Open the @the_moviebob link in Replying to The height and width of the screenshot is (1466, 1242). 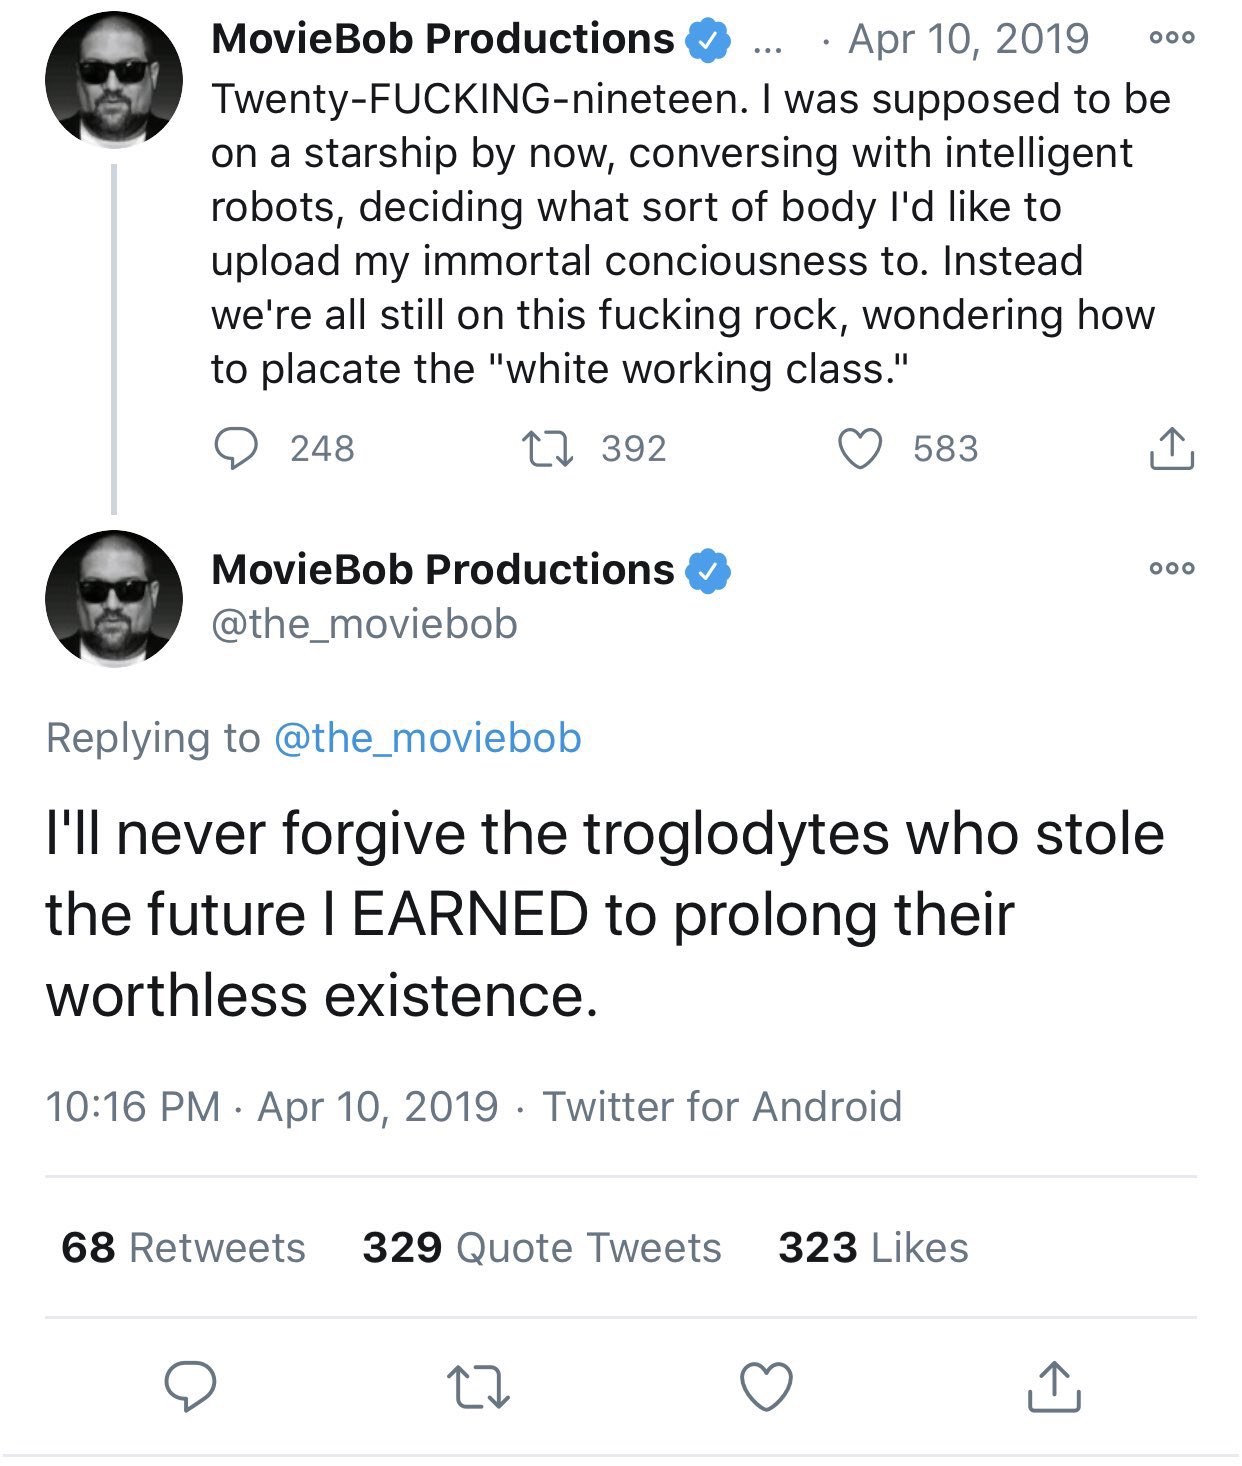pyautogui.click(x=427, y=738)
